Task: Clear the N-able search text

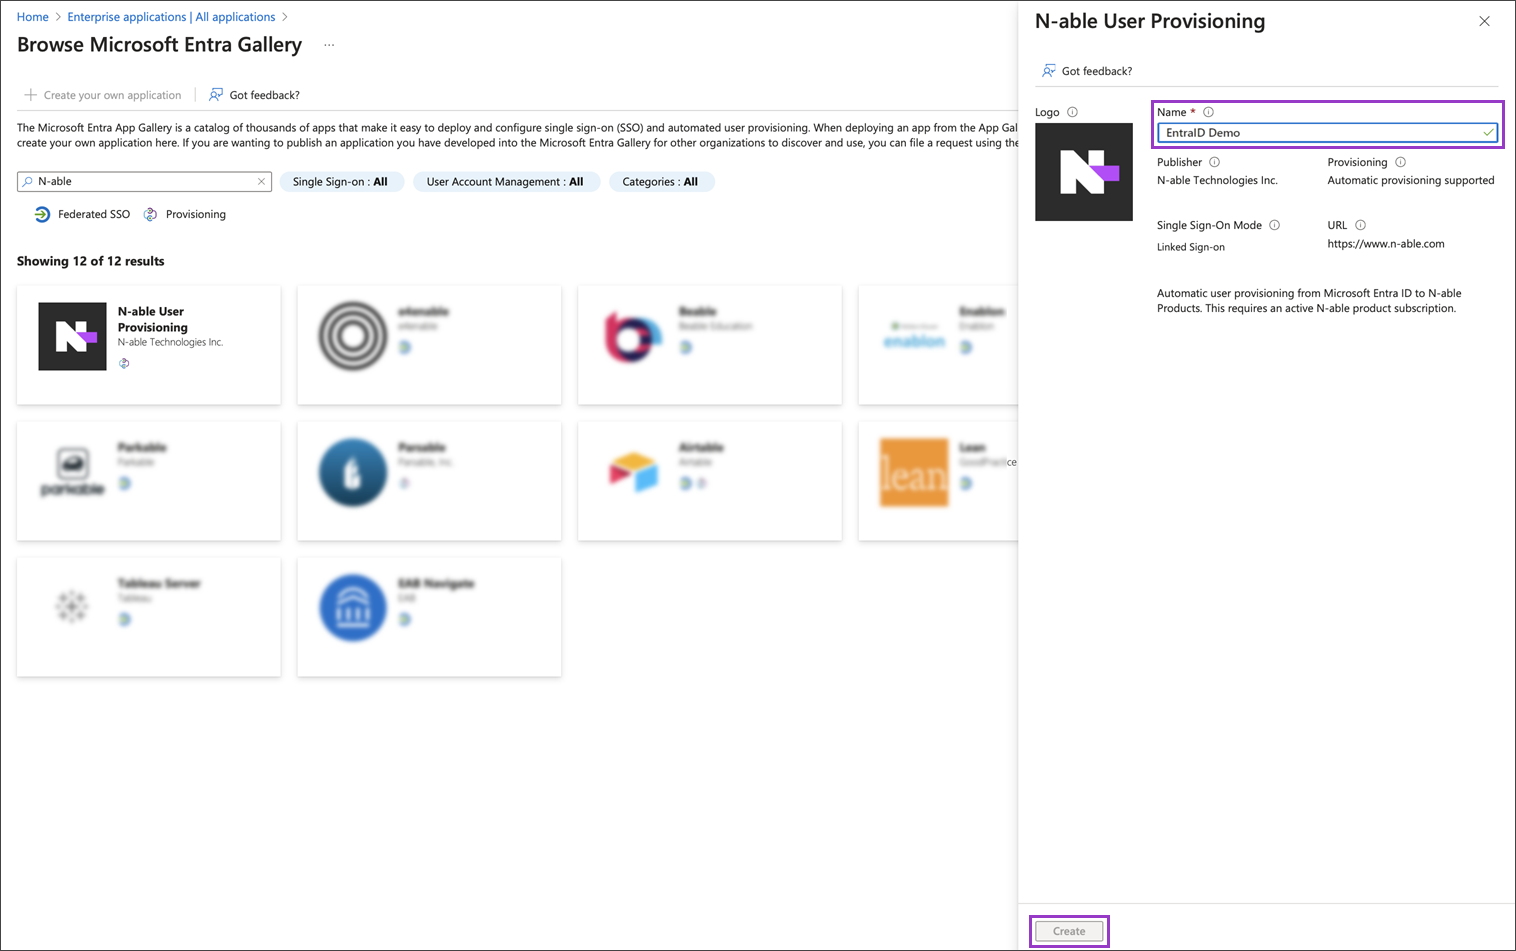Action: 261,182
